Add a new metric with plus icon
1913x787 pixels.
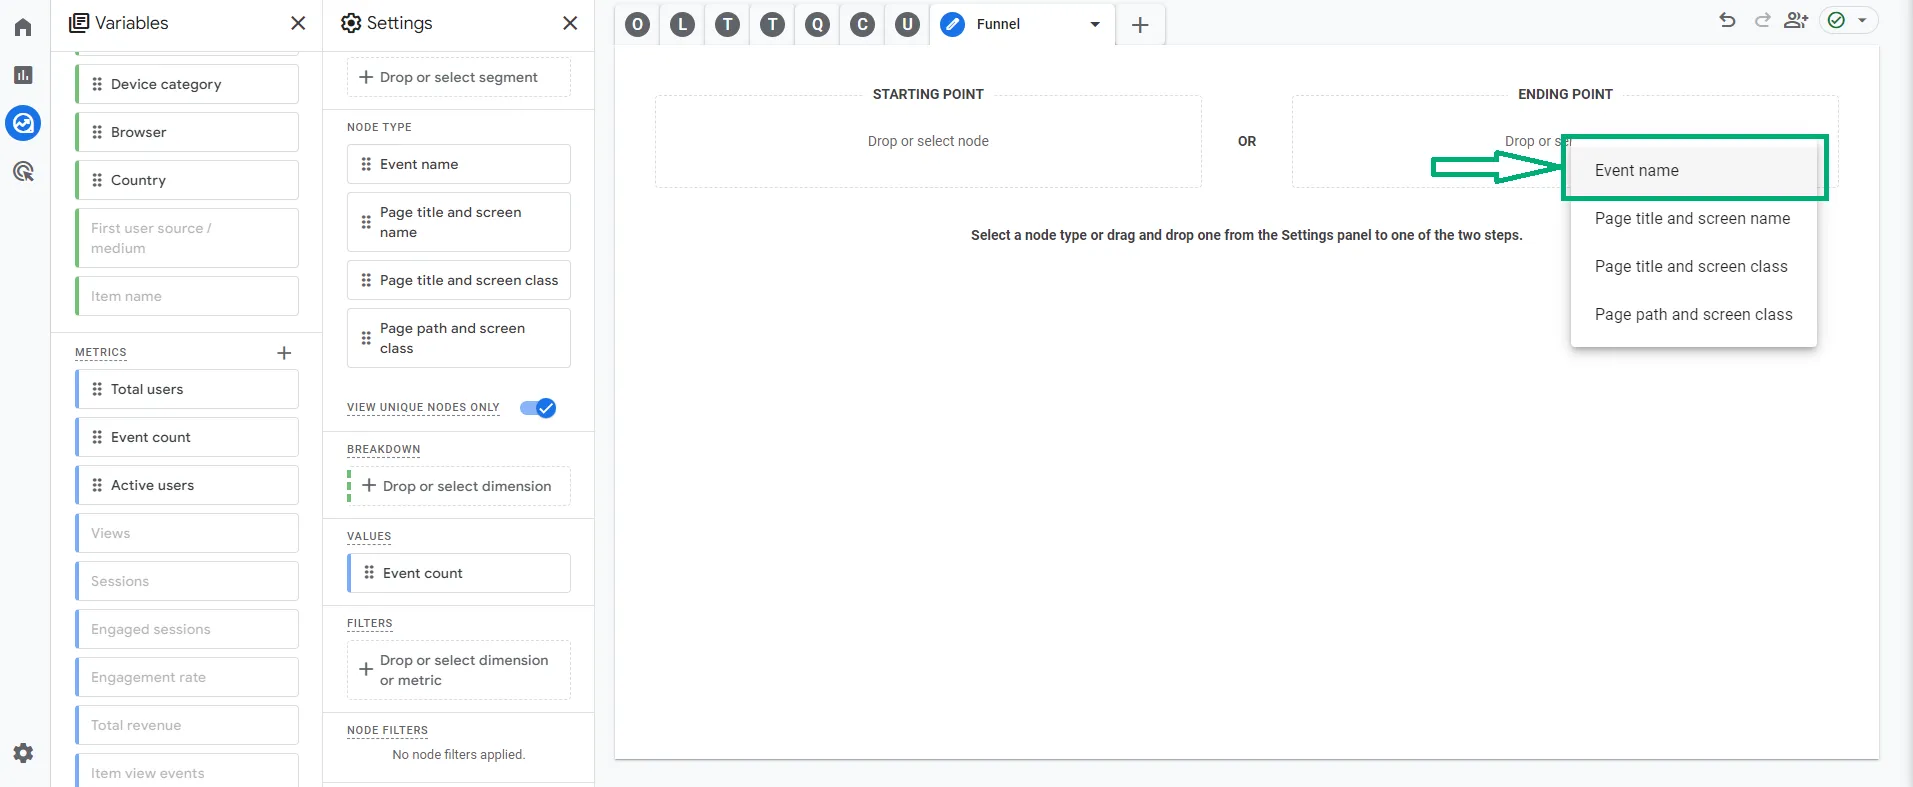click(x=284, y=353)
